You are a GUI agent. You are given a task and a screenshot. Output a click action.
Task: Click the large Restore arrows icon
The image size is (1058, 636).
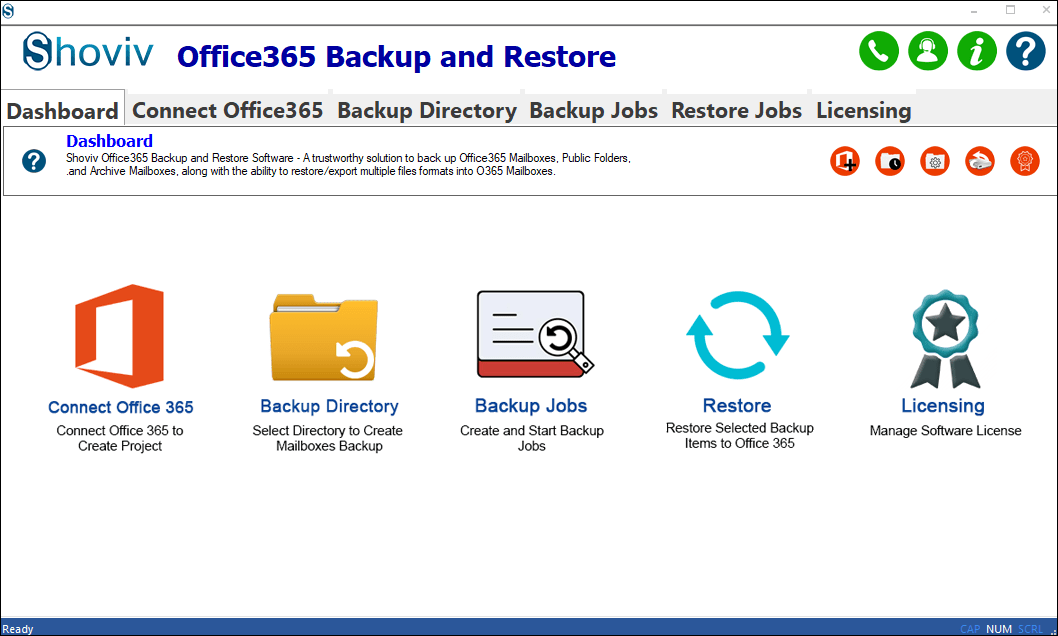737,336
